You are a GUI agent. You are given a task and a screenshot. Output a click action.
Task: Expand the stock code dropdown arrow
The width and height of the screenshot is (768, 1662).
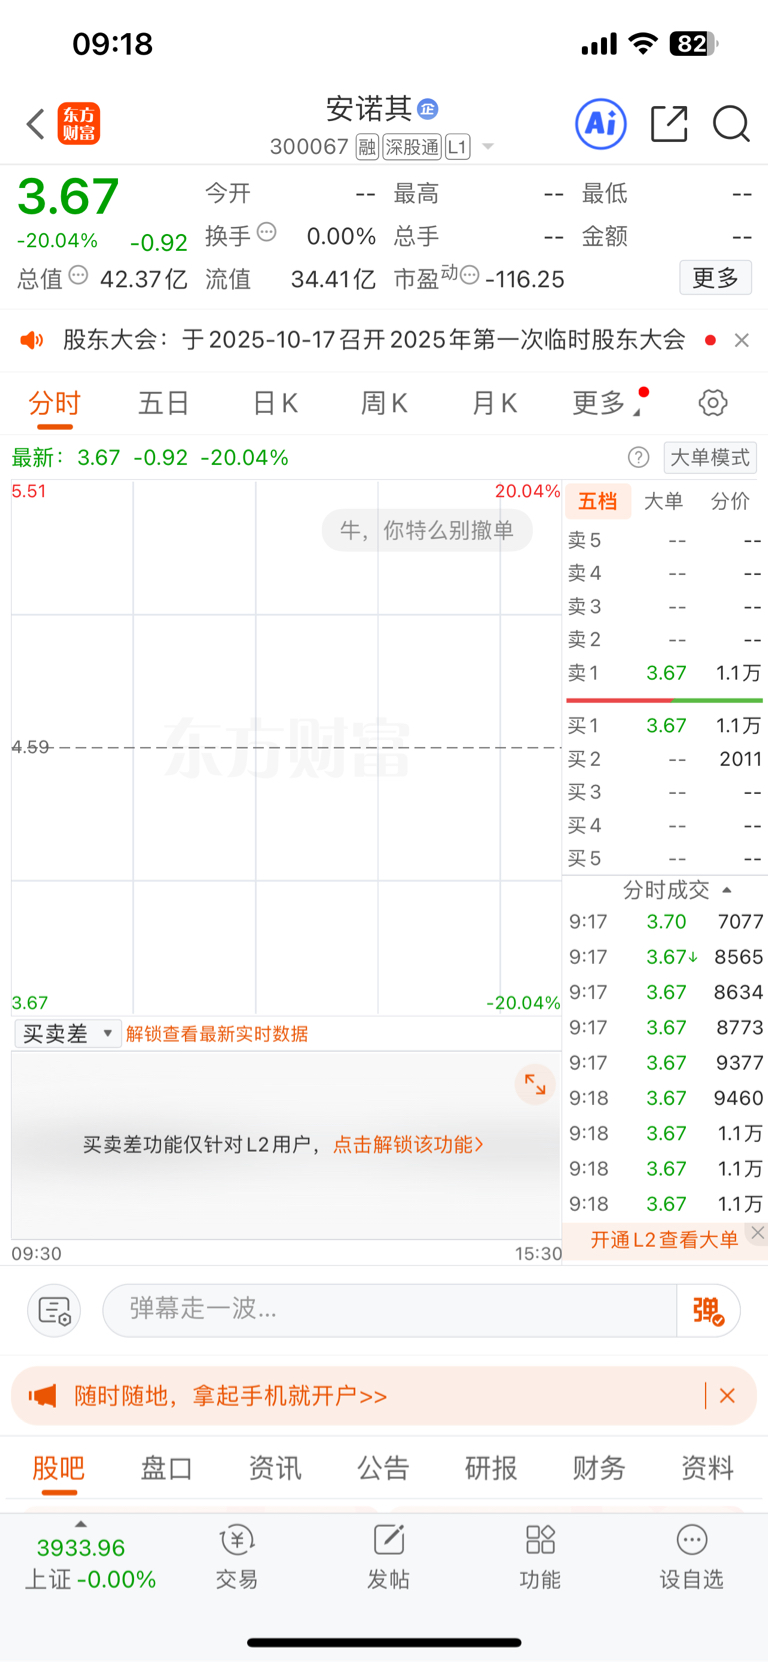pyautogui.click(x=488, y=147)
